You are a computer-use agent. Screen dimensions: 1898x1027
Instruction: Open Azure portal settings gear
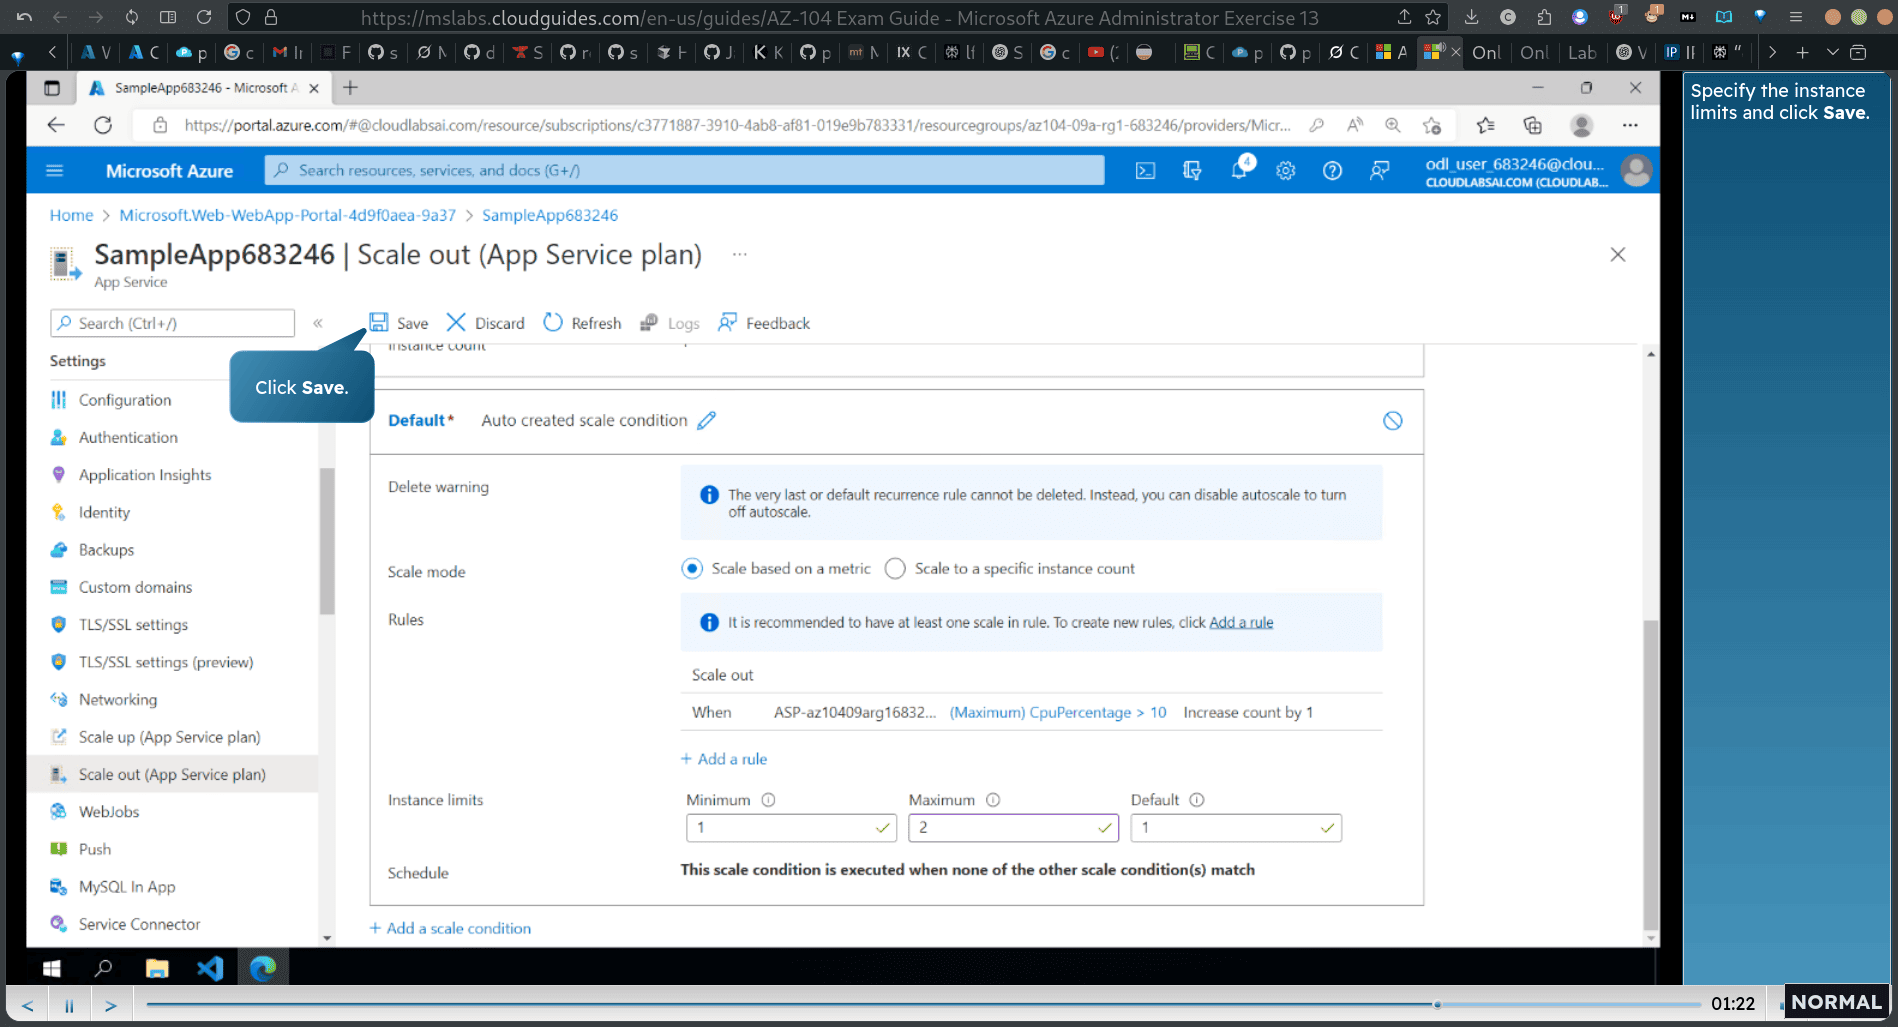click(1286, 171)
